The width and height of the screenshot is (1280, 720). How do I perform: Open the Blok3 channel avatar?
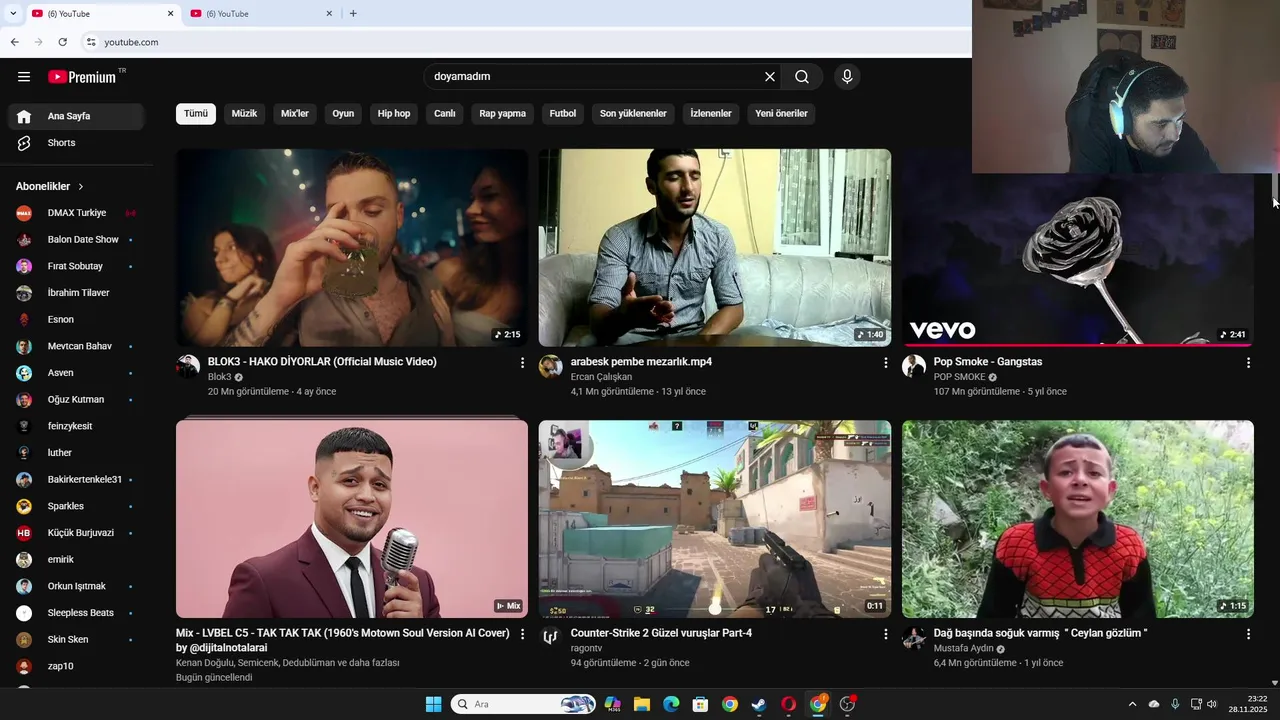click(188, 366)
